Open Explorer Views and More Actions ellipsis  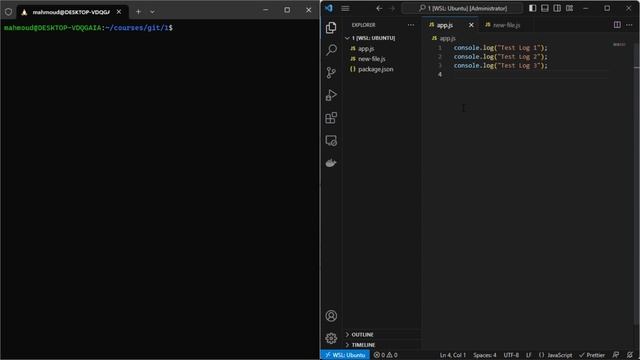click(x=411, y=25)
